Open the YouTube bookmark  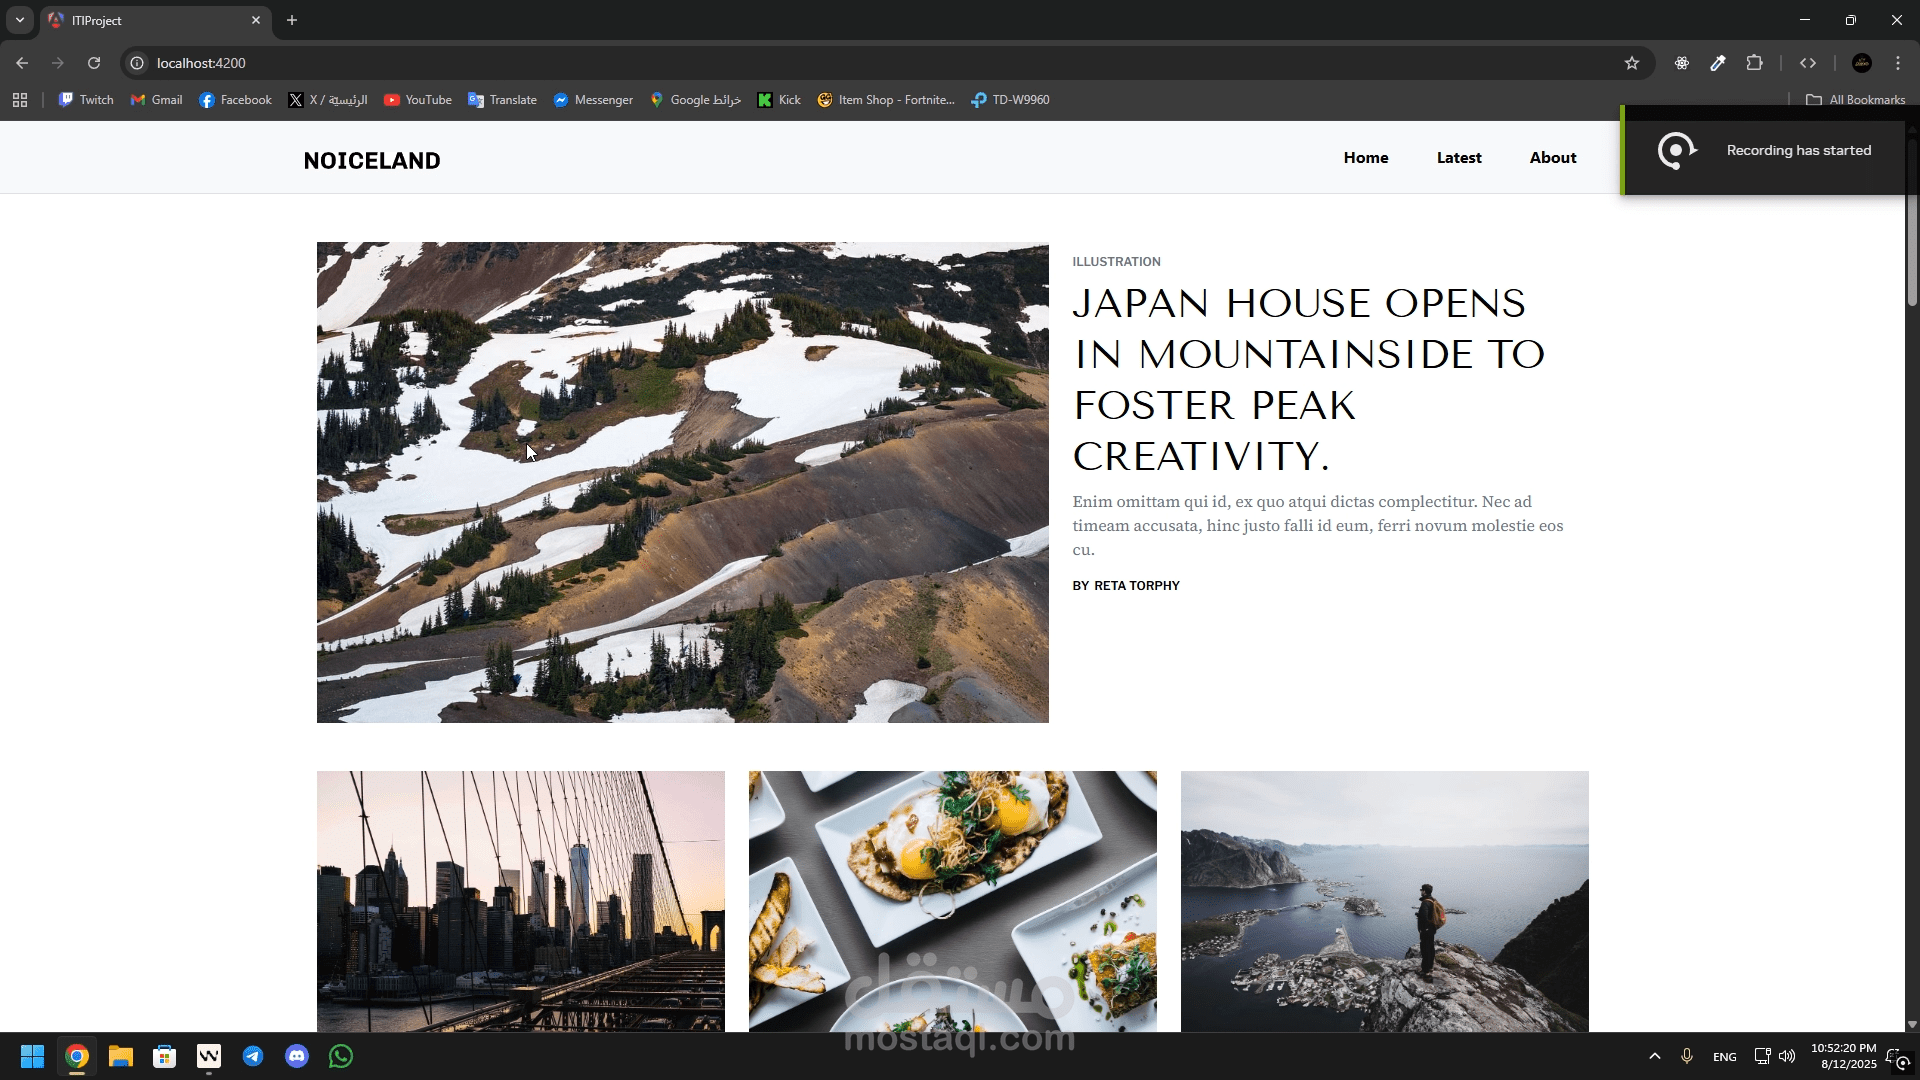(x=418, y=100)
